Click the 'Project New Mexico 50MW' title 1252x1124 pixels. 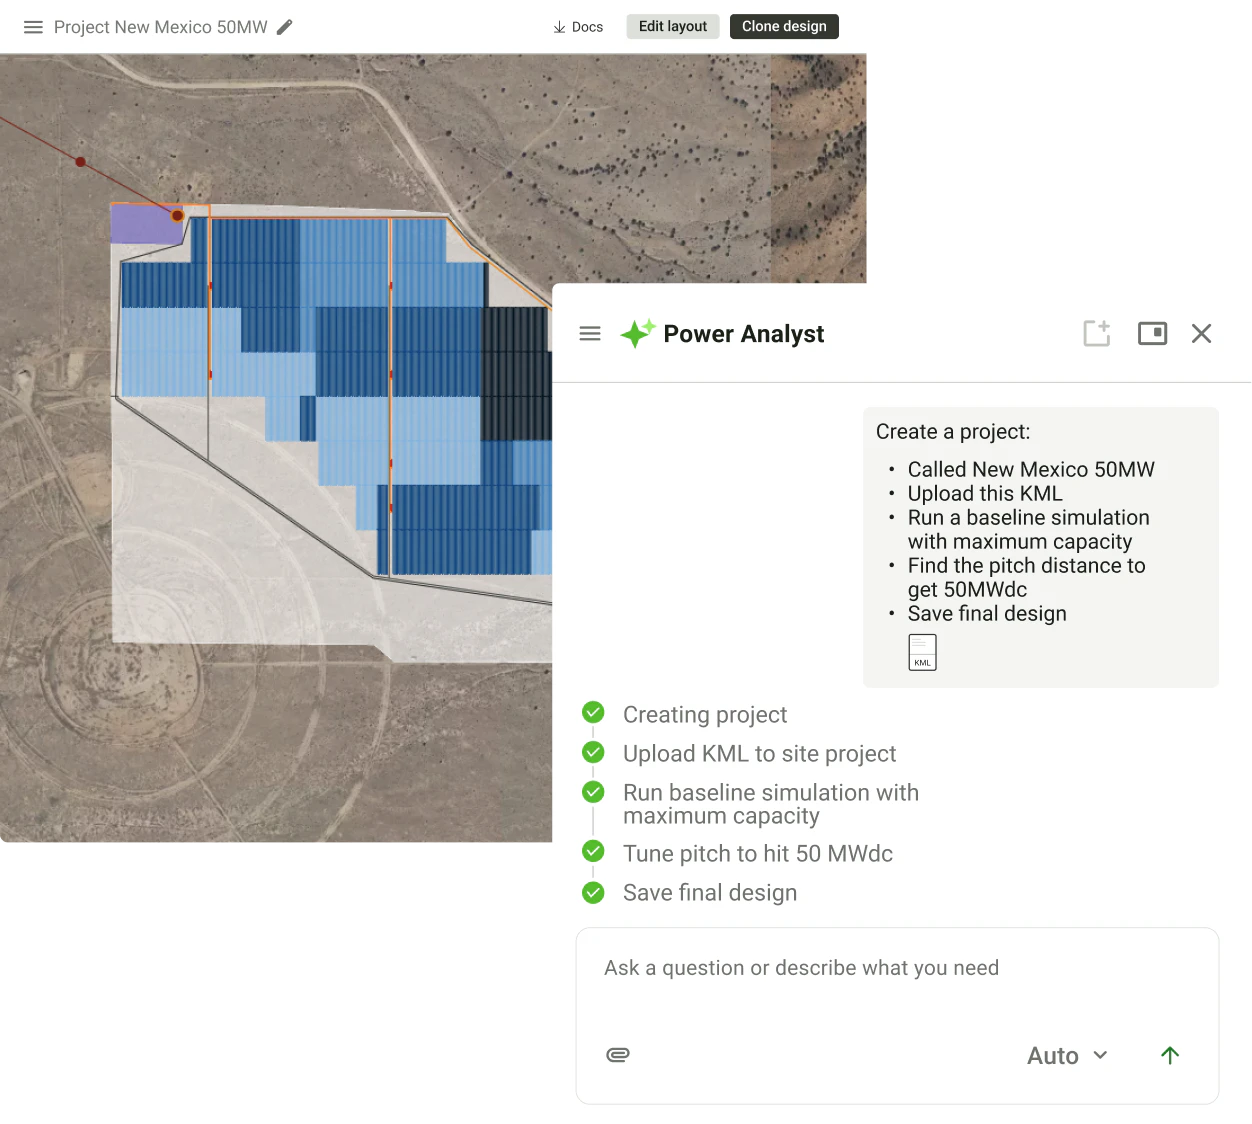click(161, 27)
